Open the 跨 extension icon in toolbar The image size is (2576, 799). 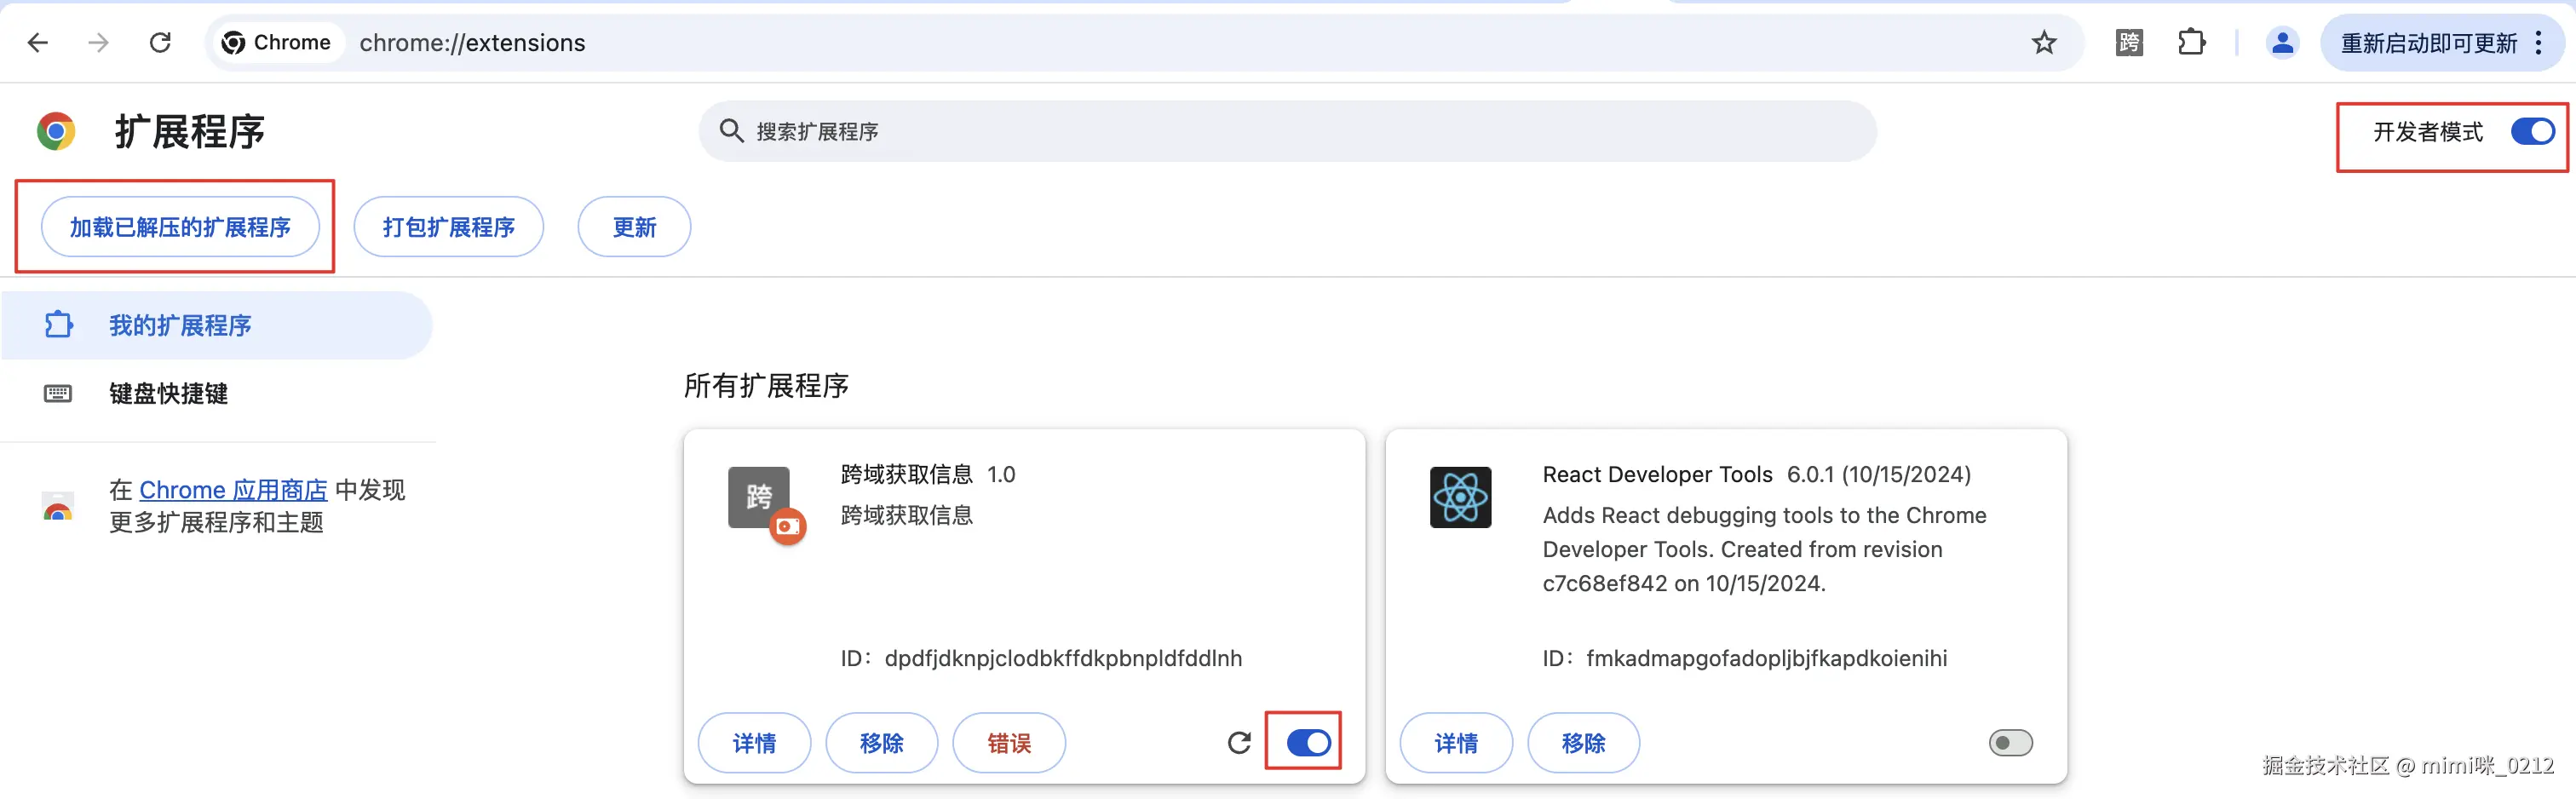coord(2129,43)
